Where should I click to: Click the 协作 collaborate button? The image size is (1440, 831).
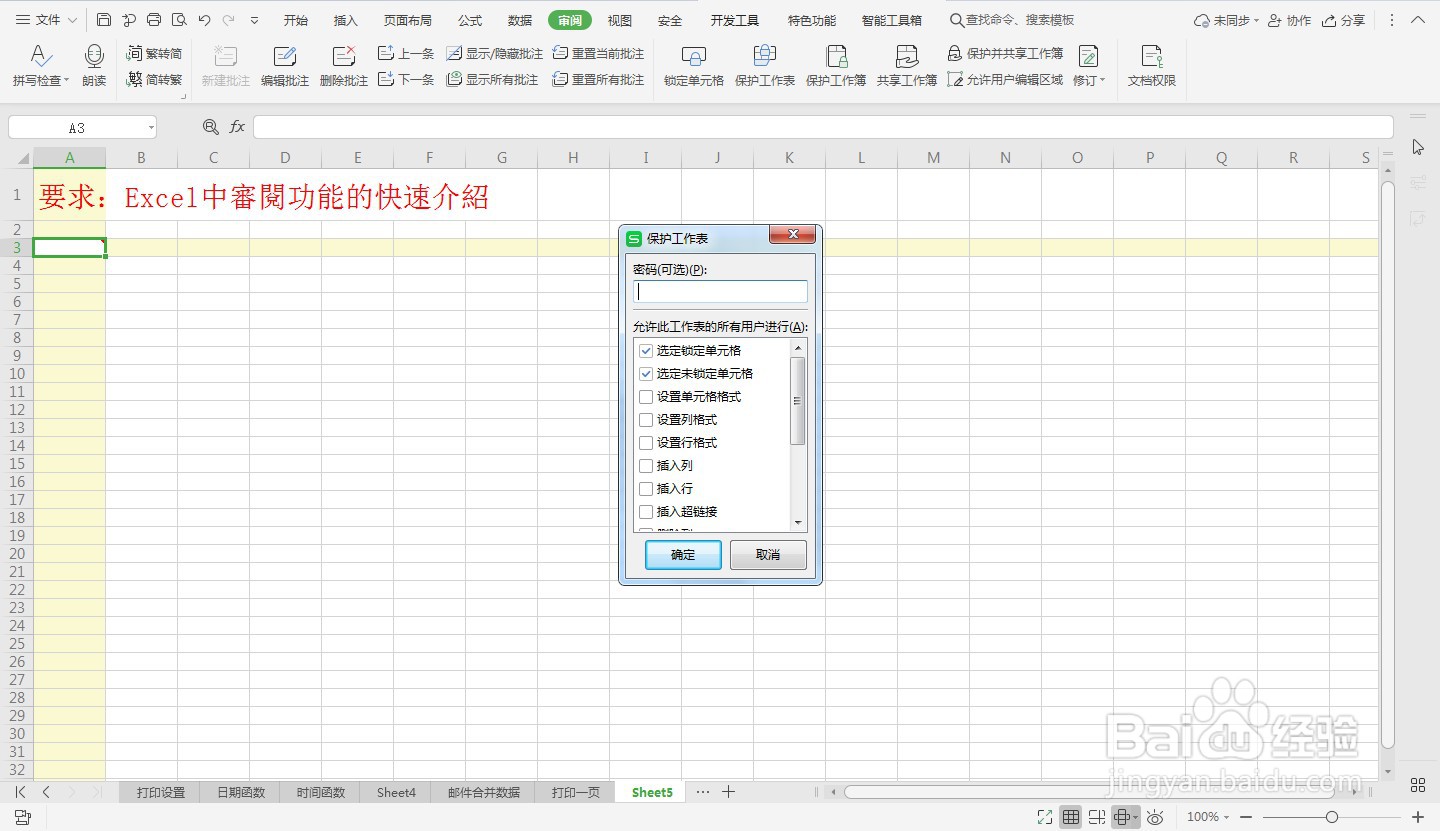pyautogui.click(x=1289, y=20)
